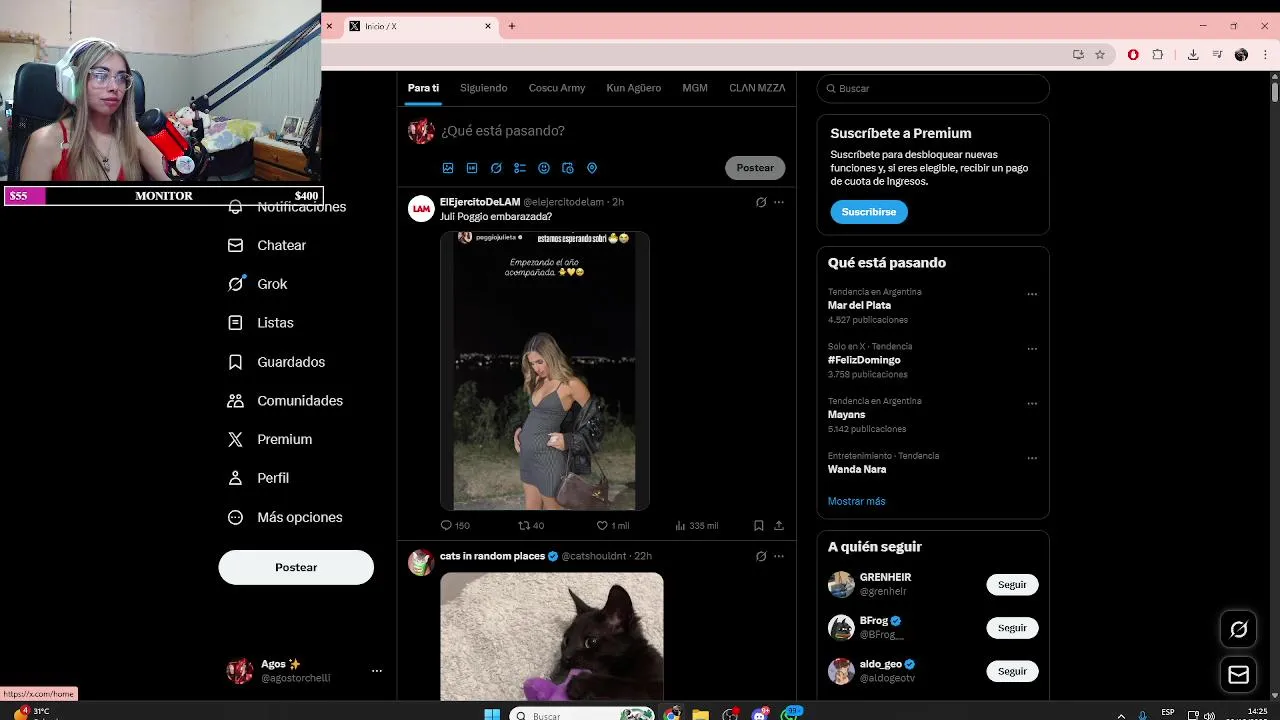This screenshot has height=720, width=1280.
Task: Switch to the Siguiendo tab
Action: pyautogui.click(x=484, y=88)
